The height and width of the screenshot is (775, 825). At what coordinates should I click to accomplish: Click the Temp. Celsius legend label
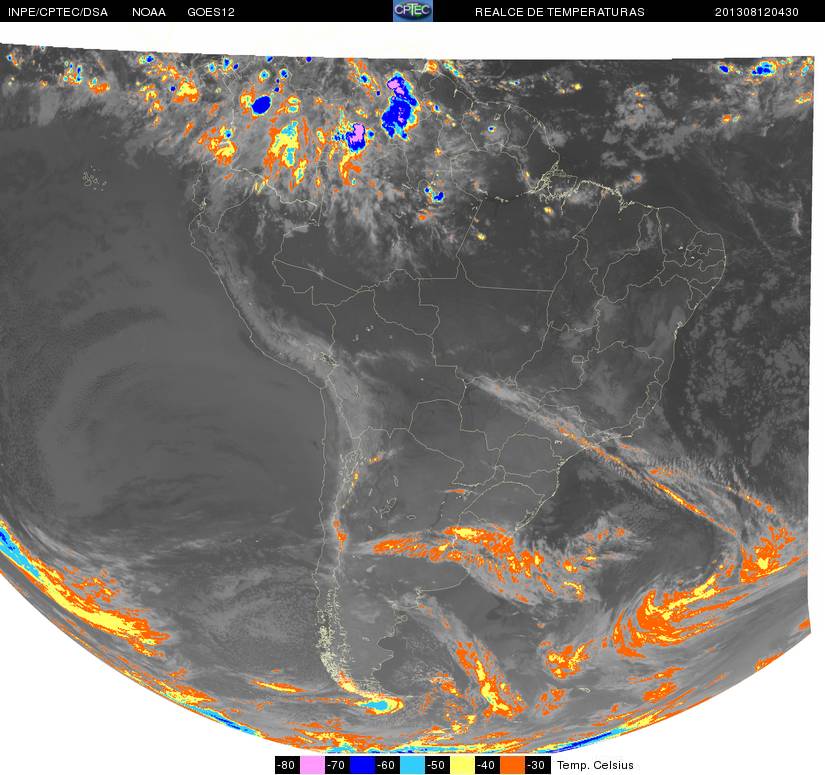pyautogui.click(x=595, y=765)
